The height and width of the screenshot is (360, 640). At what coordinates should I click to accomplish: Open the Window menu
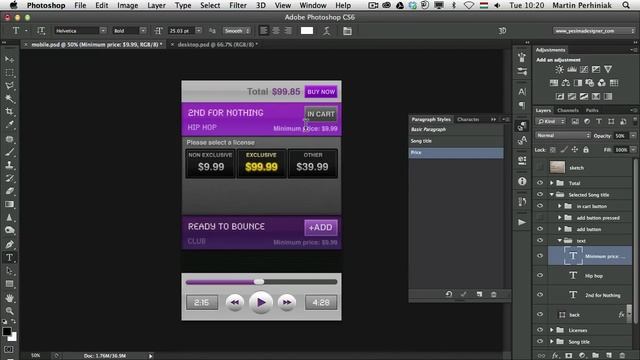pyautogui.click(x=313, y=5)
